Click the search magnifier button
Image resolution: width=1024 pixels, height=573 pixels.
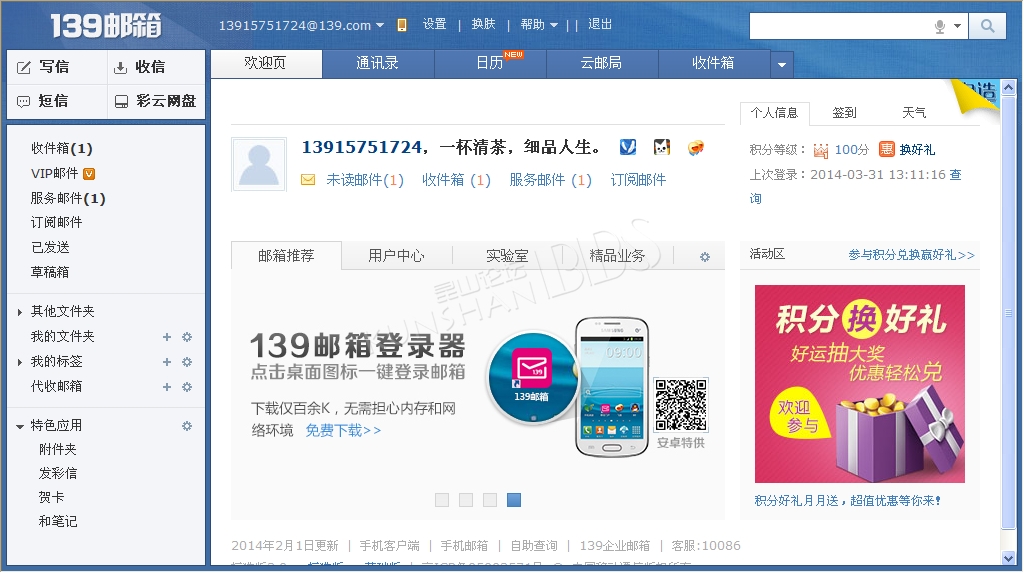[987, 26]
